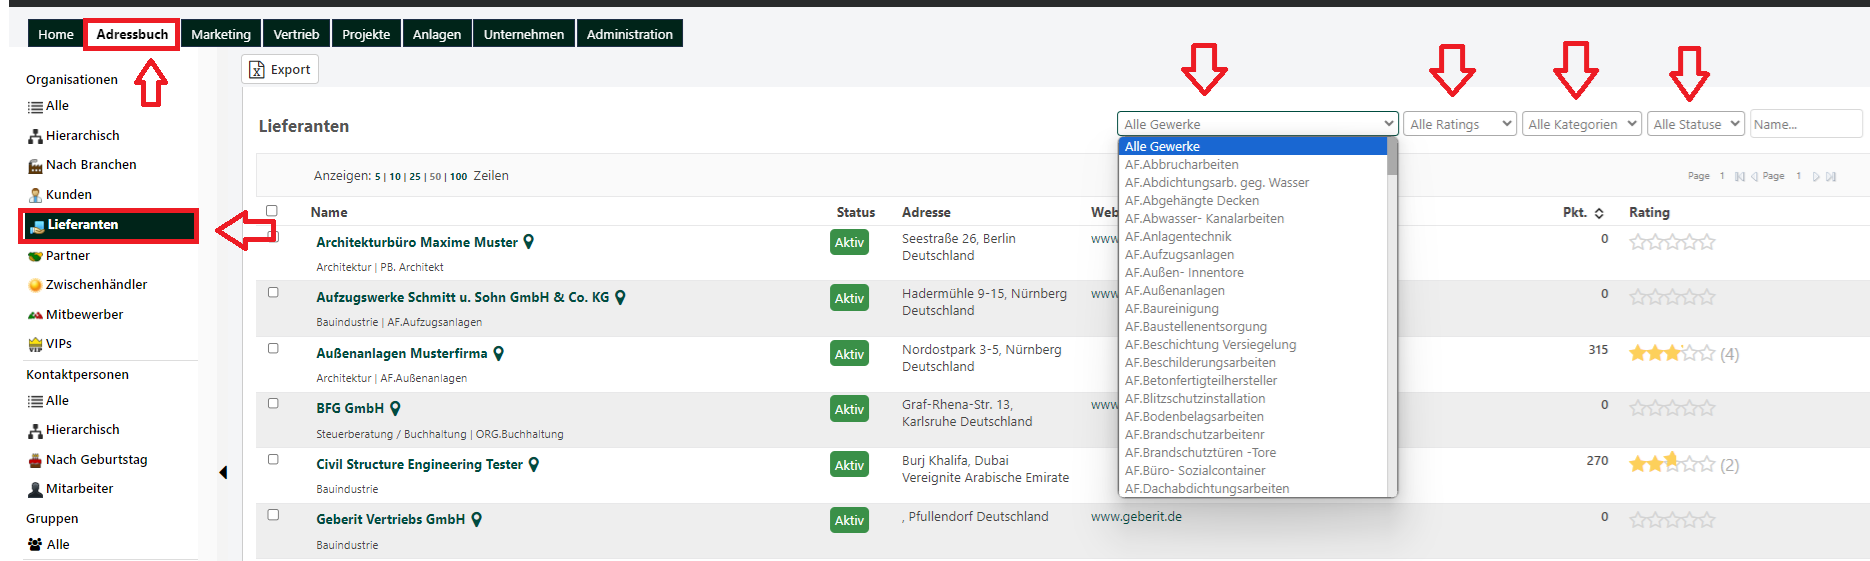Tick the select-all checkbox in table header
The image size is (1870, 561).
pos(272,211)
